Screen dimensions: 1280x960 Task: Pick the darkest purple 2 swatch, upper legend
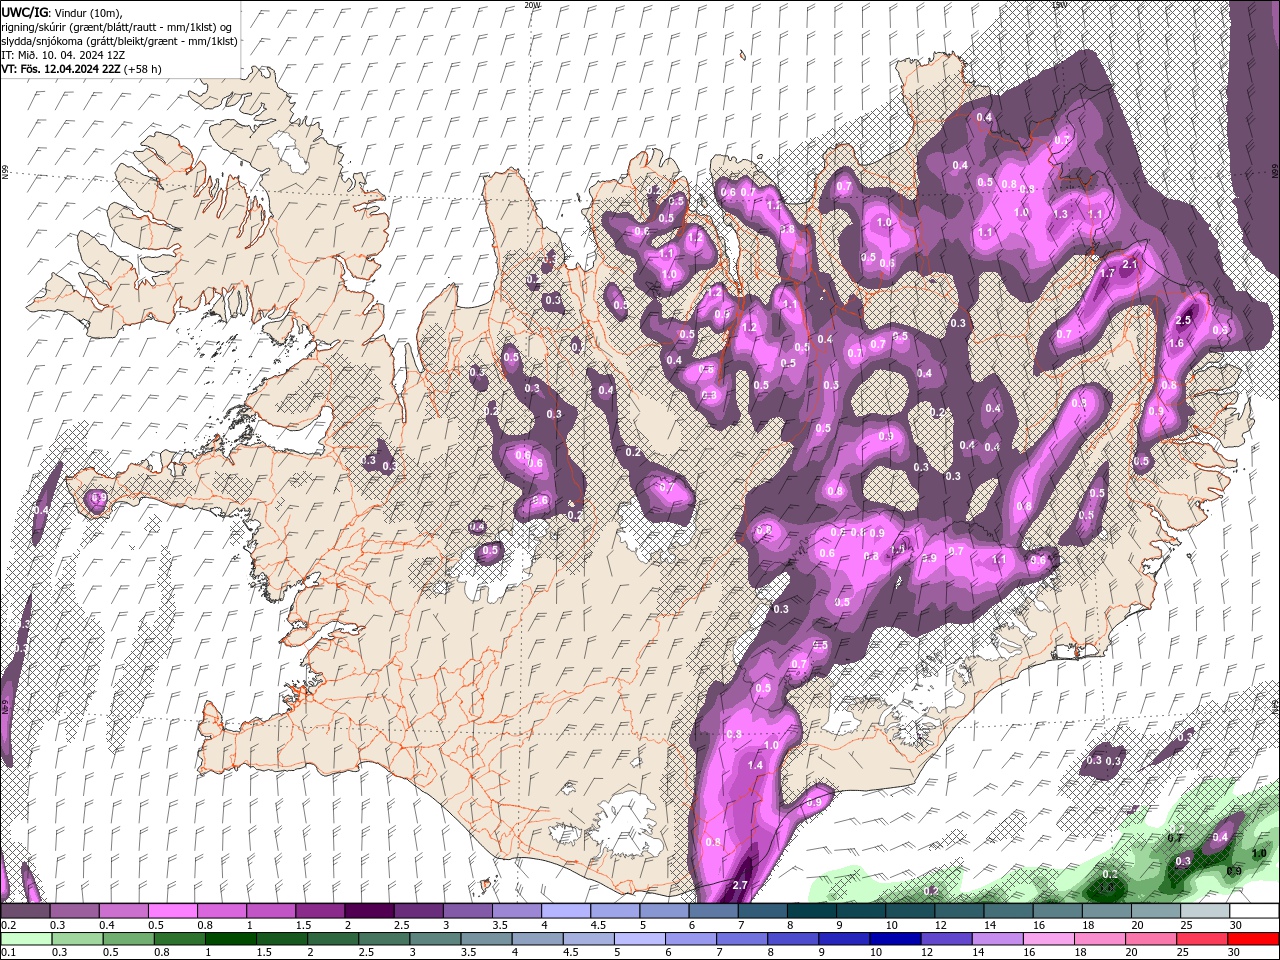369,911
